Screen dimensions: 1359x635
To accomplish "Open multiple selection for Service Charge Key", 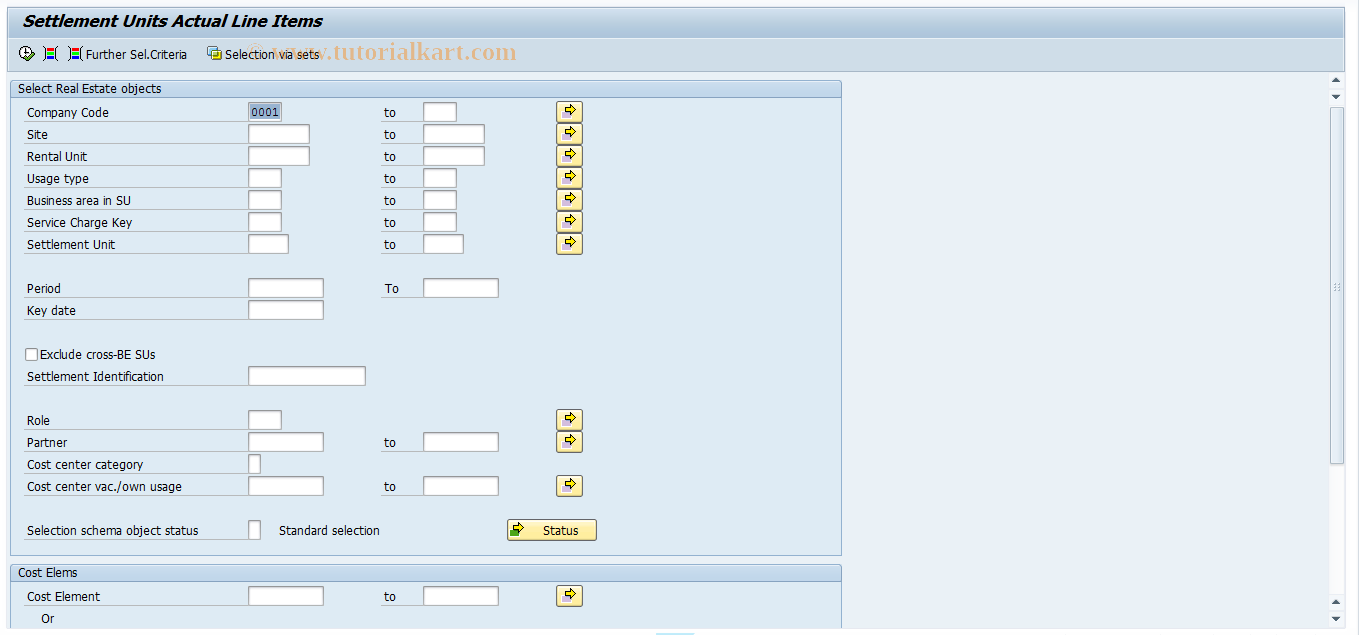I will click(569, 222).
